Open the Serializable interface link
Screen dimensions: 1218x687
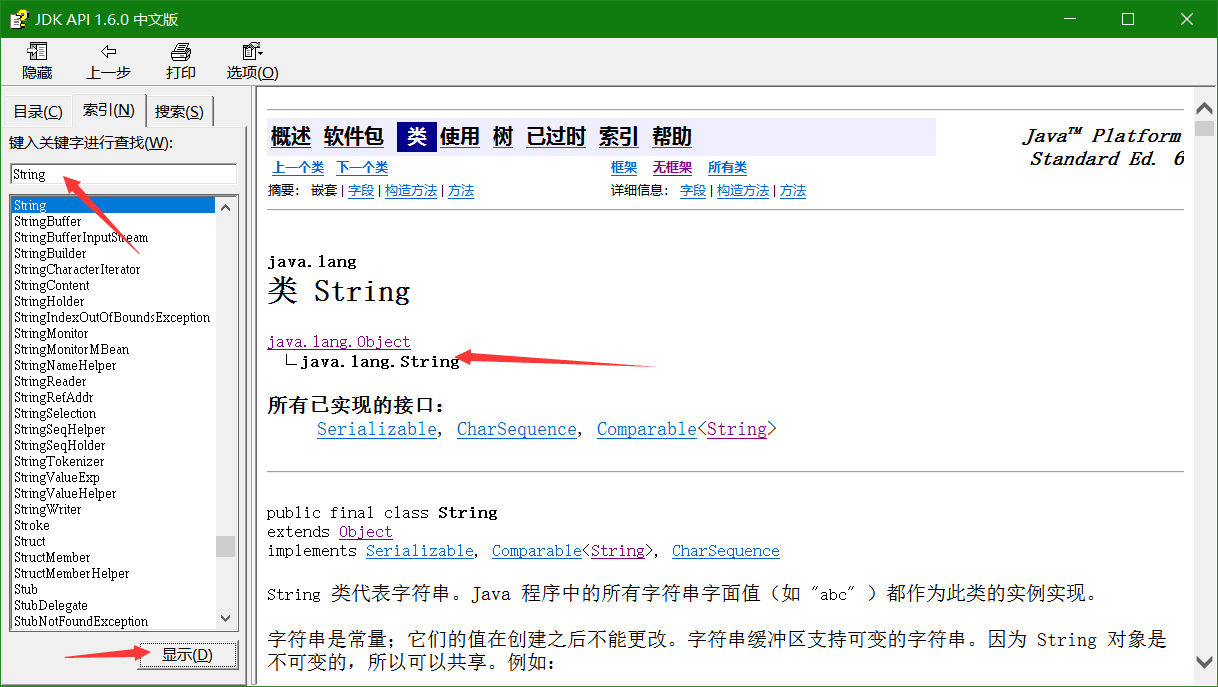click(x=377, y=428)
